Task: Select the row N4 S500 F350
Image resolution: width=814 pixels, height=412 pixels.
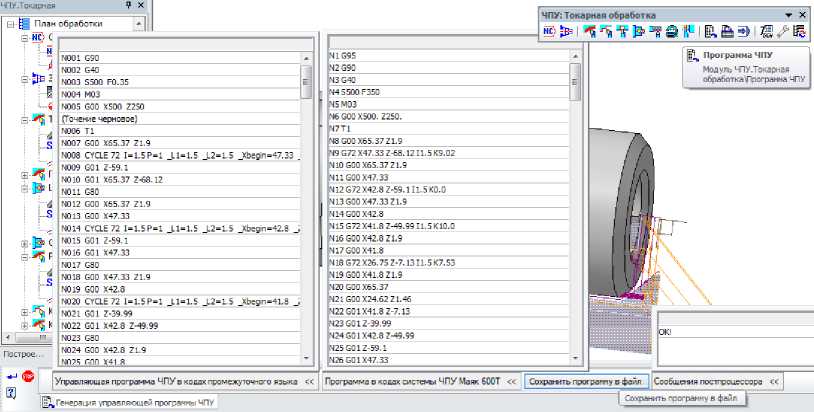Action: [449, 92]
